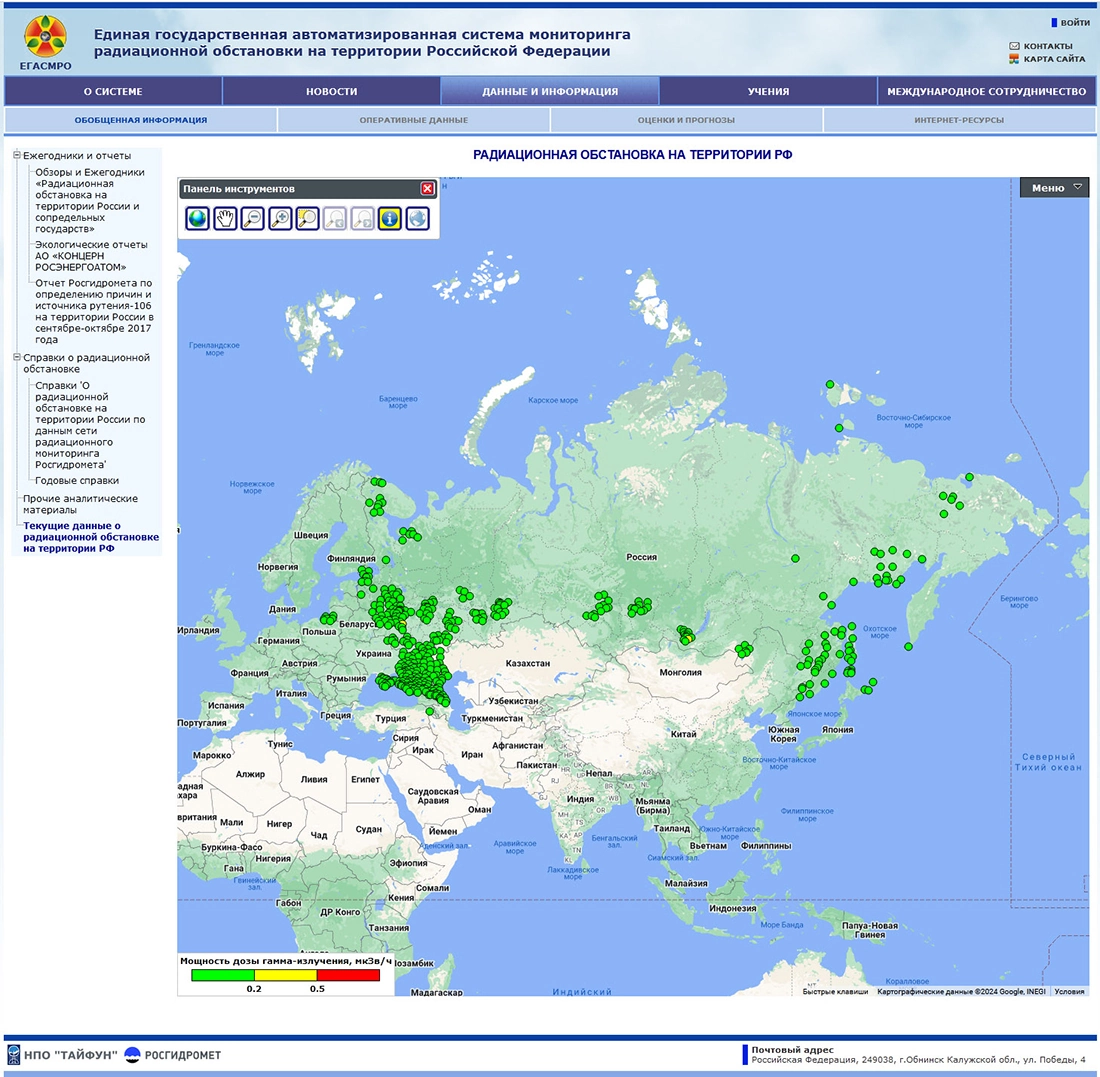Select the zoom-to-area rectangle tool
Image resolution: width=1100 pixels, height=1077 pixels.
307,218
